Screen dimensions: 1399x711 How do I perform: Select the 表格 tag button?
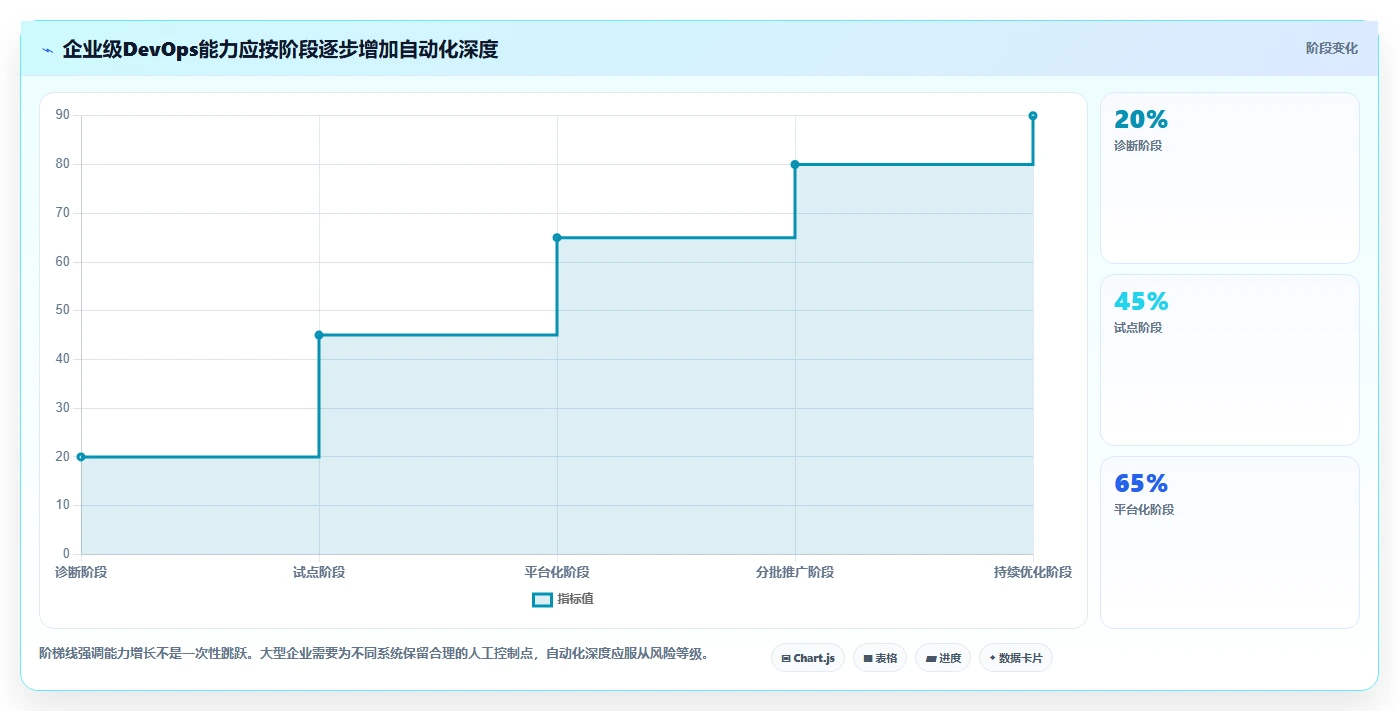coord(880,658)
